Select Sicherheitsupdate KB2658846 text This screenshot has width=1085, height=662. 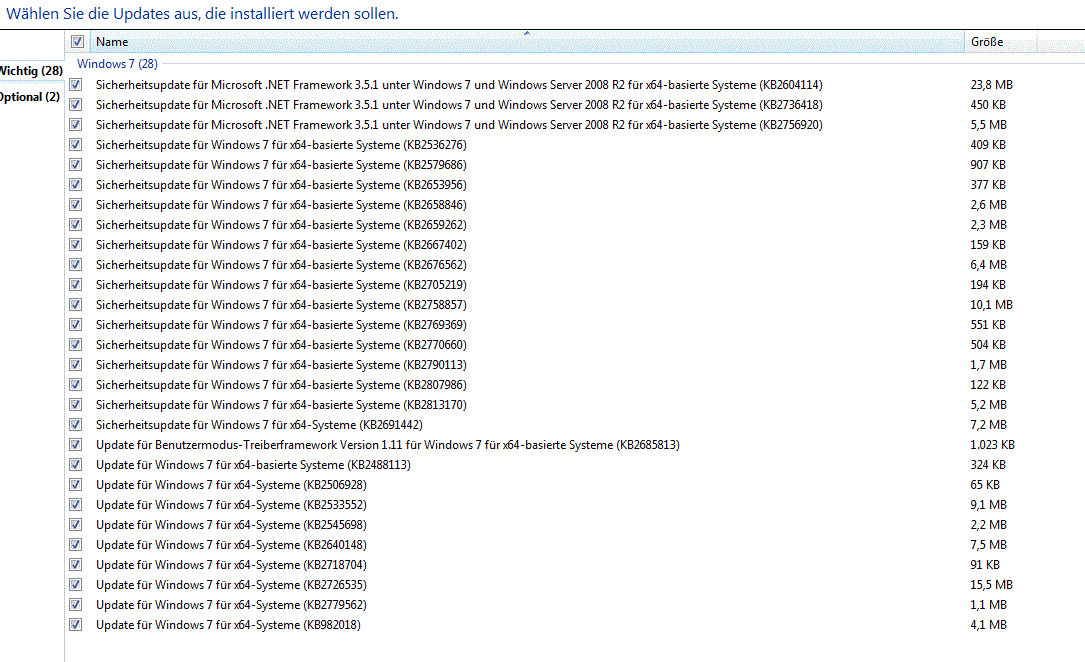click(281, 205)
